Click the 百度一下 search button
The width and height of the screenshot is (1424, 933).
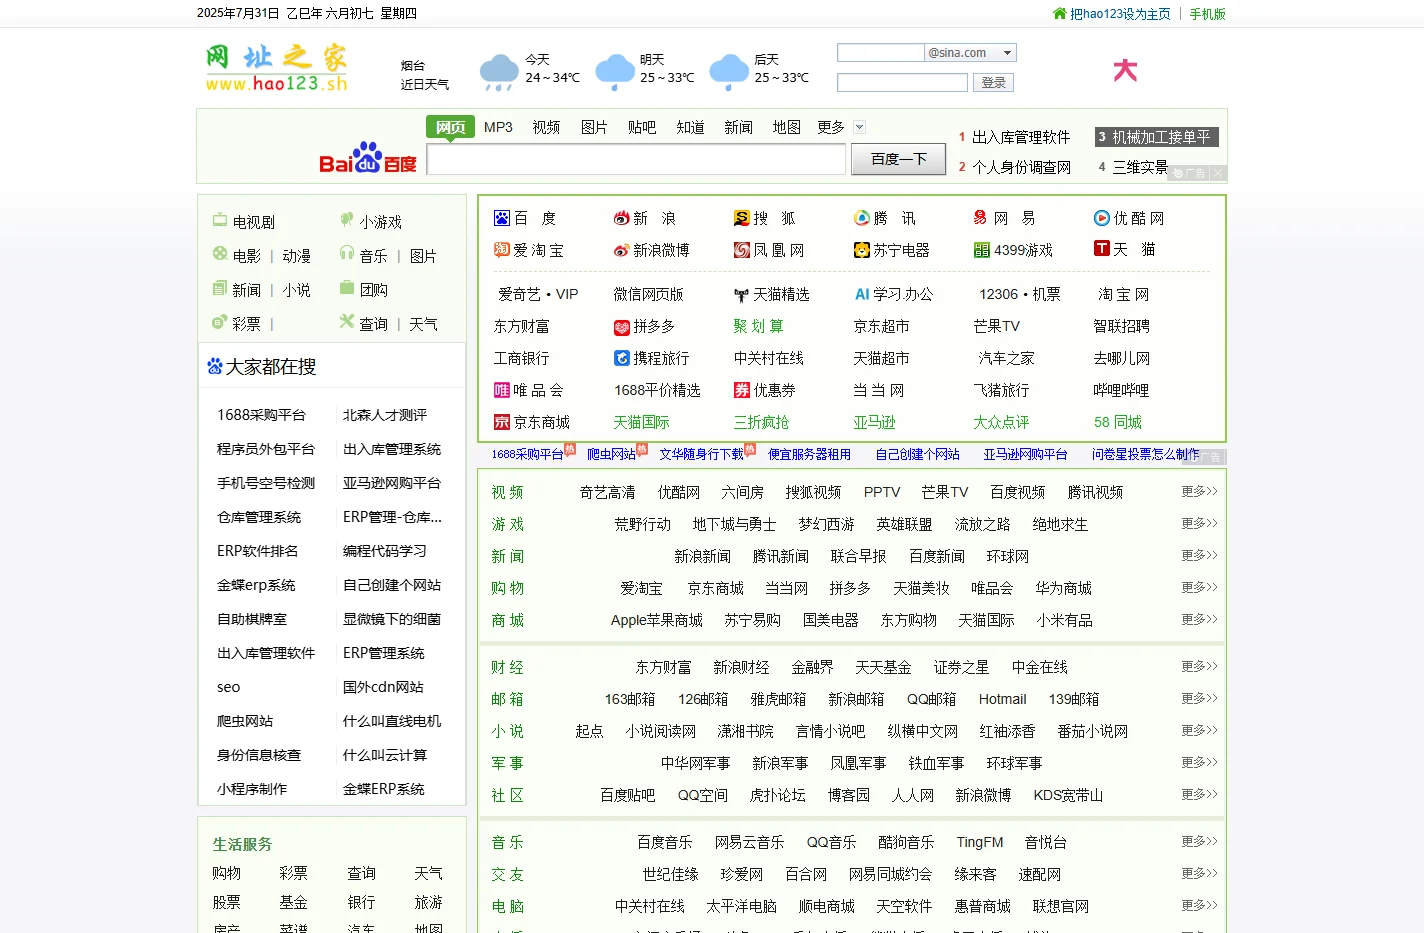click(x=898, y=159)
